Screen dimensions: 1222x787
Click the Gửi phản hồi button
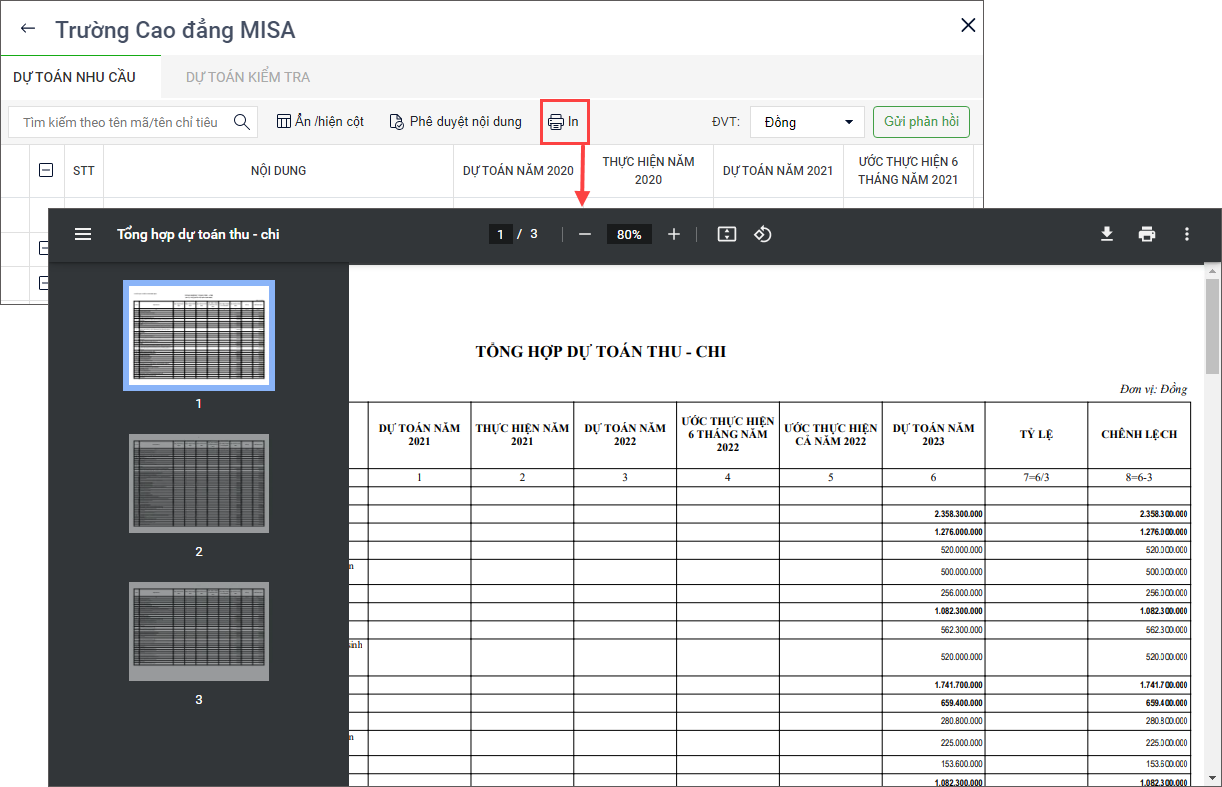click(x=921, y=122)
